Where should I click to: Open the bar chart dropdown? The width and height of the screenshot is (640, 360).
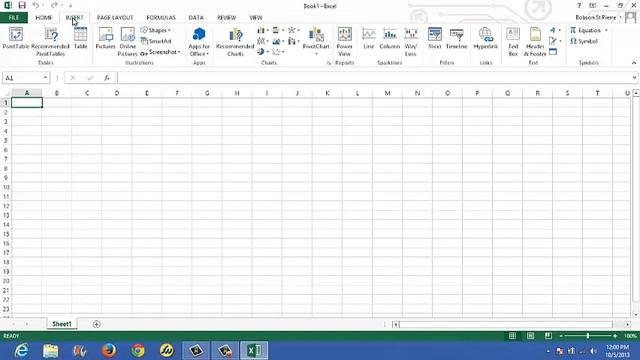point(278,30)
